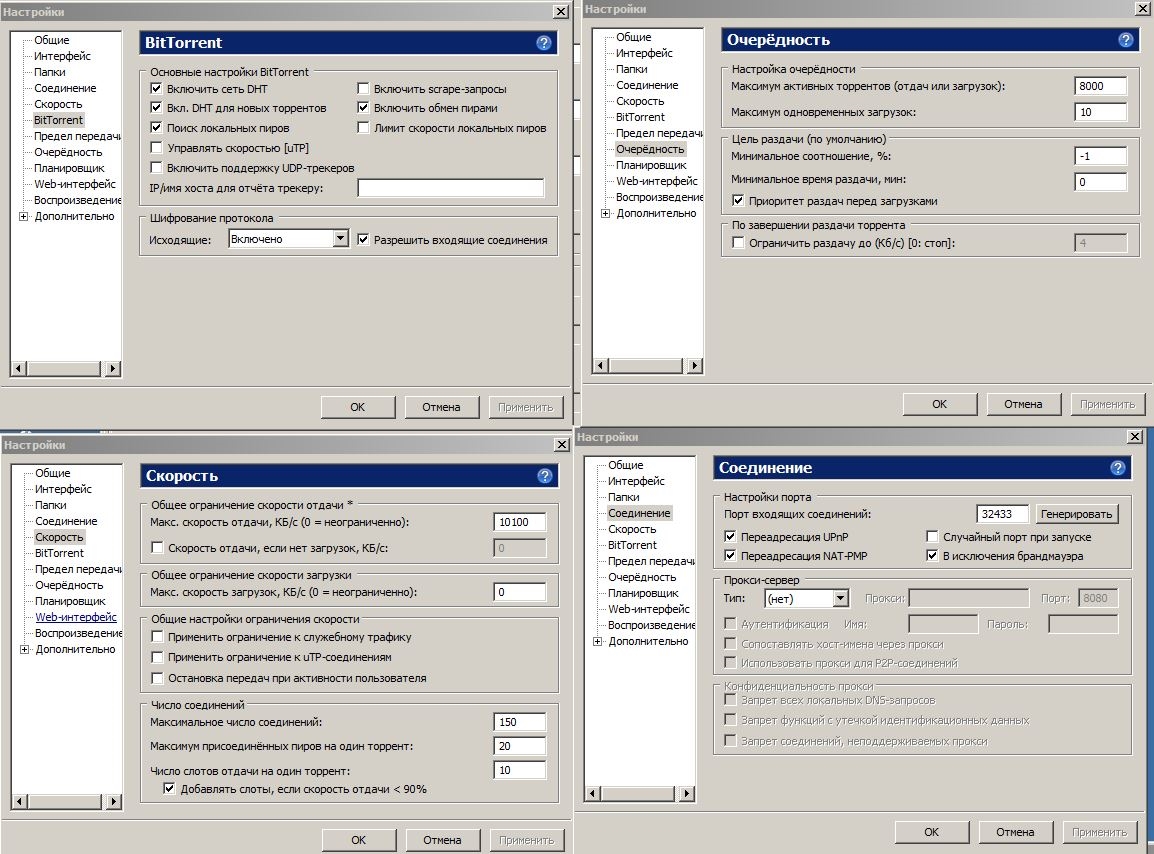Expand Дополнительно in the BitTorrent window's tree
Image resolution: width=1154 pixels, height=854 pixels.
24,217
